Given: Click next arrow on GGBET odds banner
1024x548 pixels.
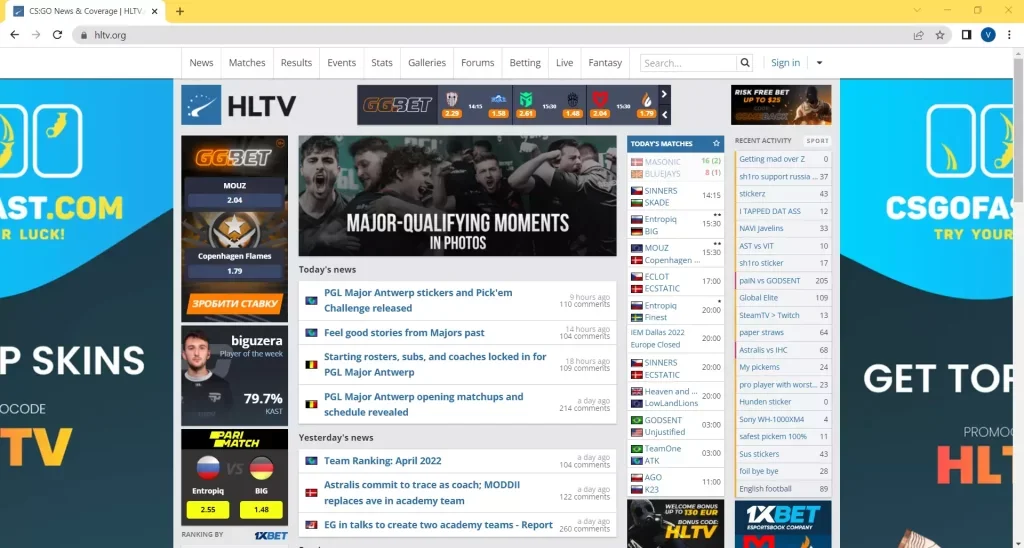Looking at the screenshot, I should pyautogui.click(x=664, y=94).
